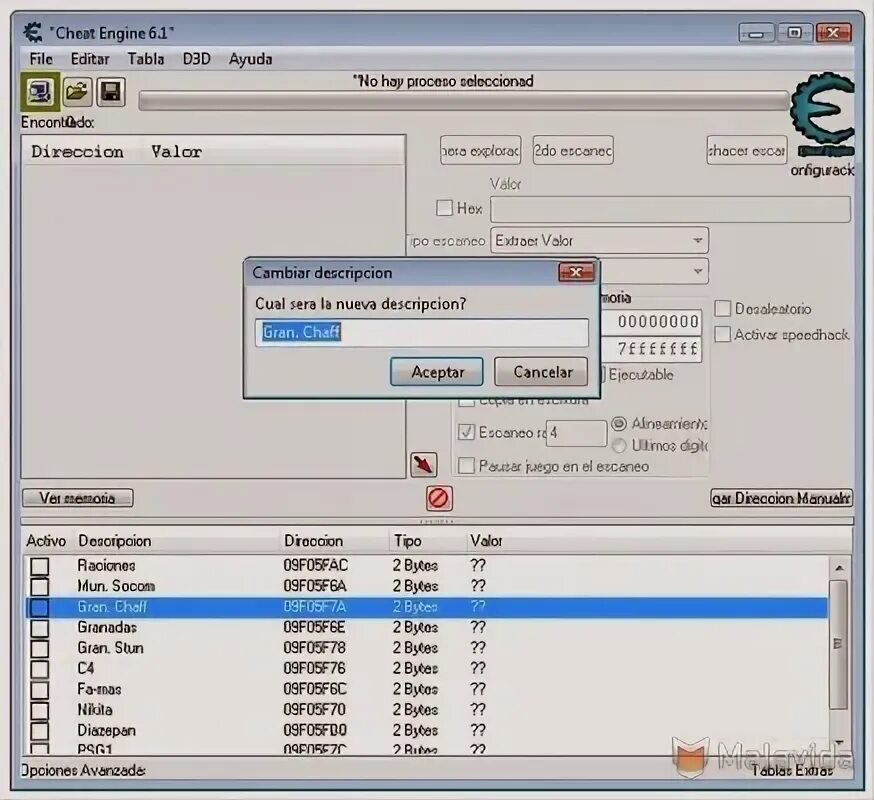This screenshot has height=800, width=874.
Task: Toggle the Escaneo rapido checkbox
Action: 466,432
